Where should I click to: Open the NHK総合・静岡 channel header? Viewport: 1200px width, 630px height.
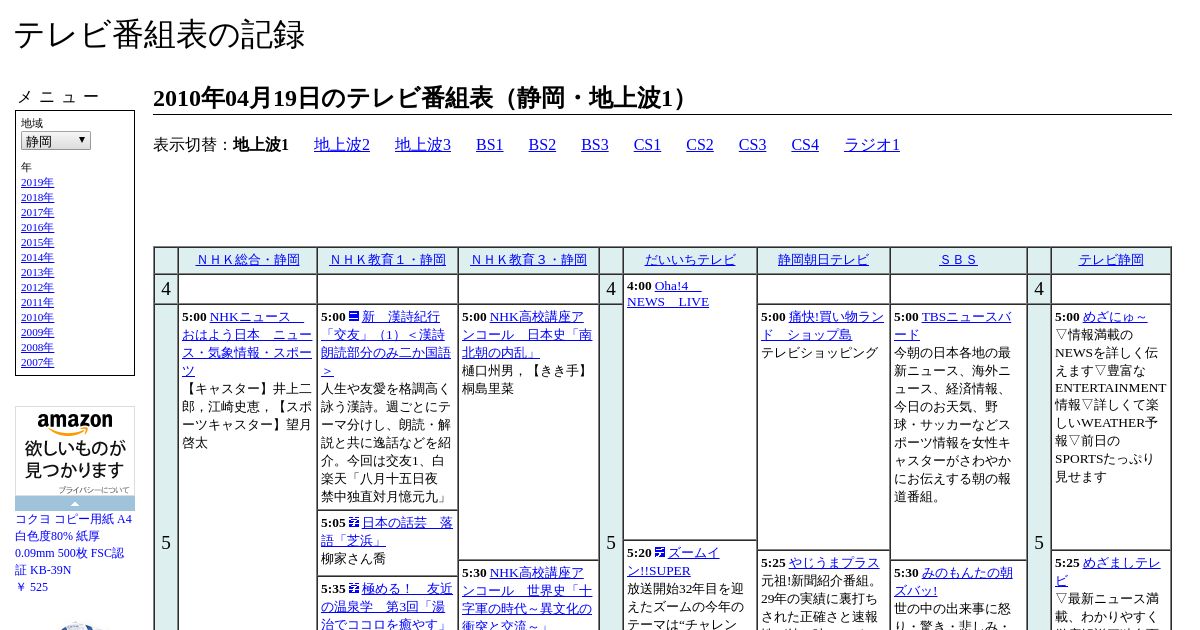[248, 260]
